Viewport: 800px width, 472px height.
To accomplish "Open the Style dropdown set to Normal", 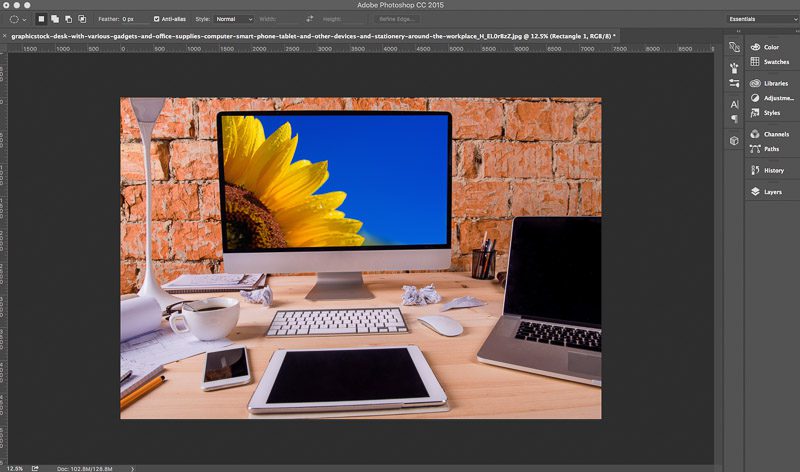I will (x=235, y=19).
